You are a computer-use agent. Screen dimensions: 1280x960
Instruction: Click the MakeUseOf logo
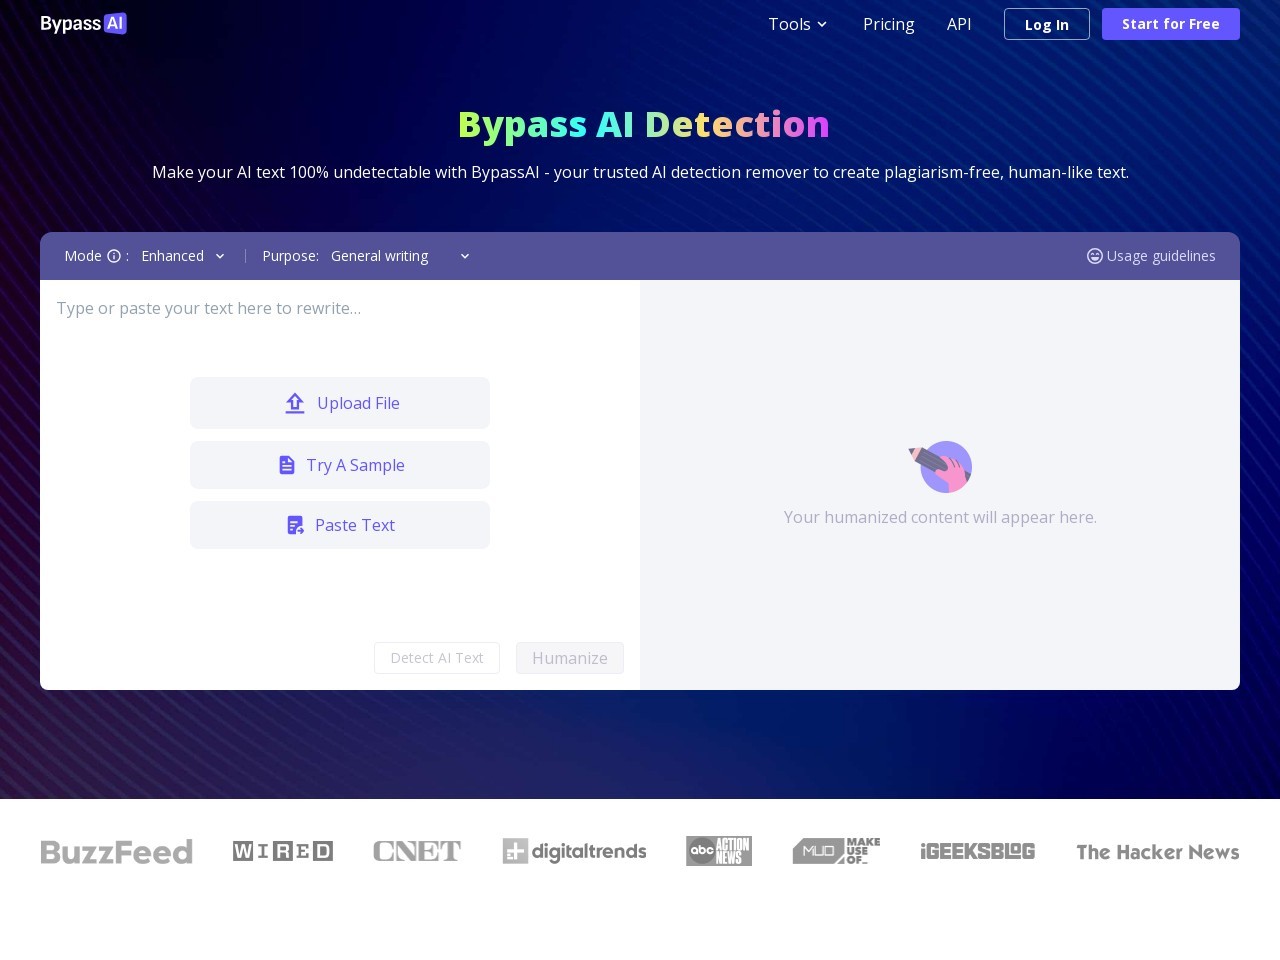[837, 851]
